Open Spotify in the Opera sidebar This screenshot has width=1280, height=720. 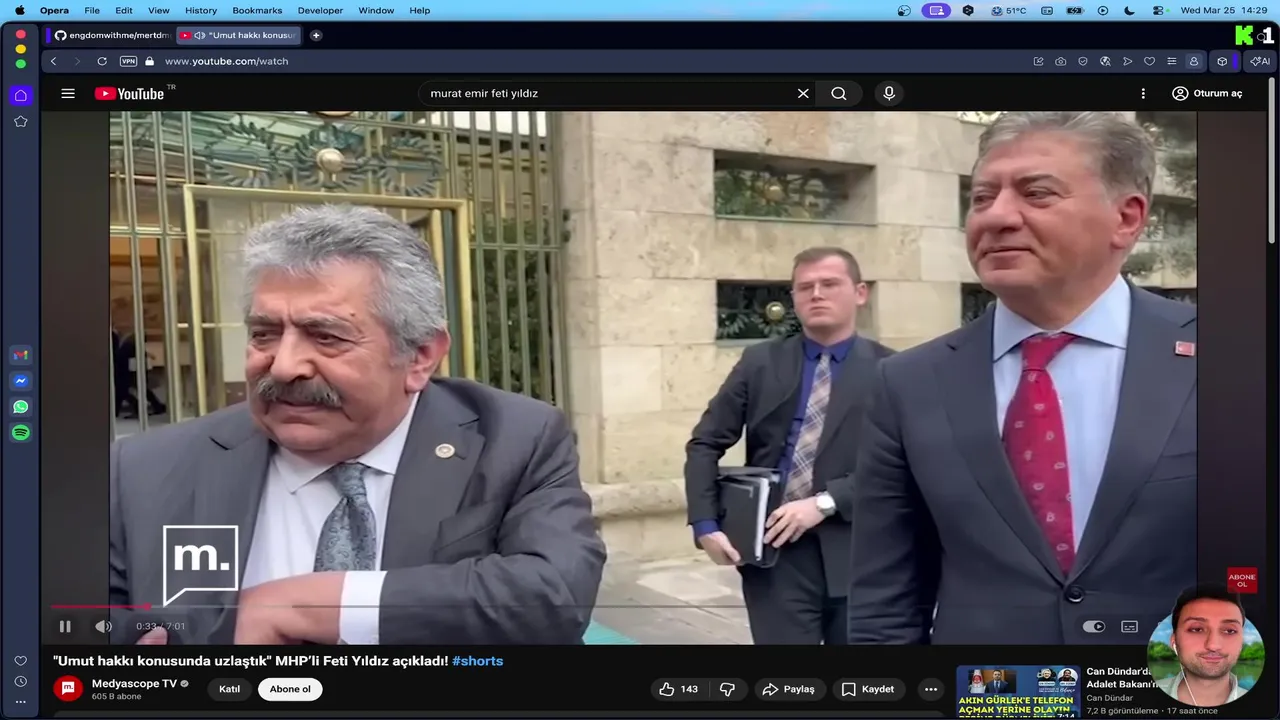[20, 433]
